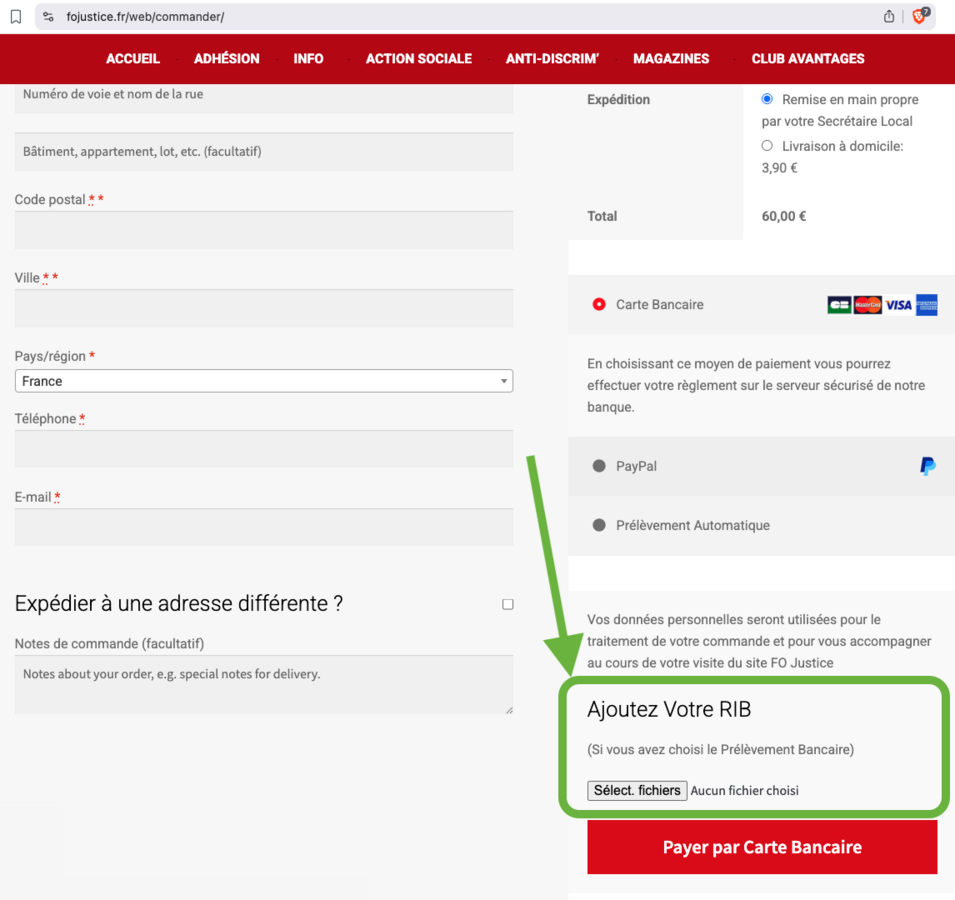Open the CLUB AVANTAGES menu item
Screen dimensions: 955x900
(x=807, y=59)
